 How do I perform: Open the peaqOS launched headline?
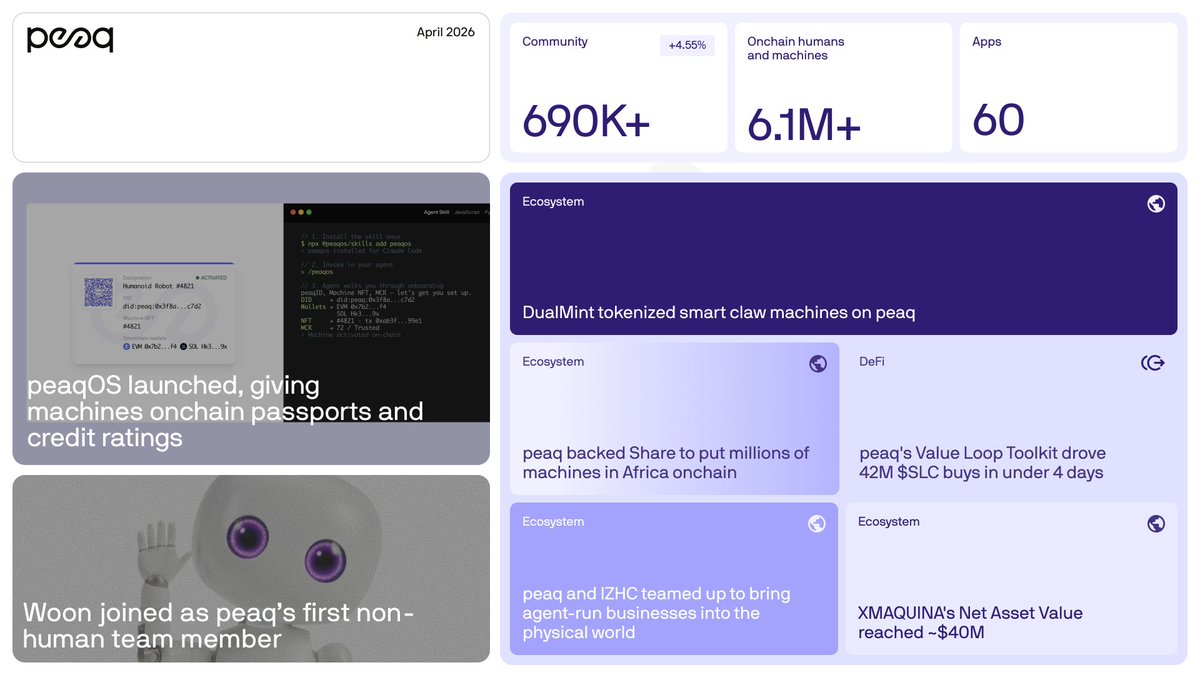(225, 411)
